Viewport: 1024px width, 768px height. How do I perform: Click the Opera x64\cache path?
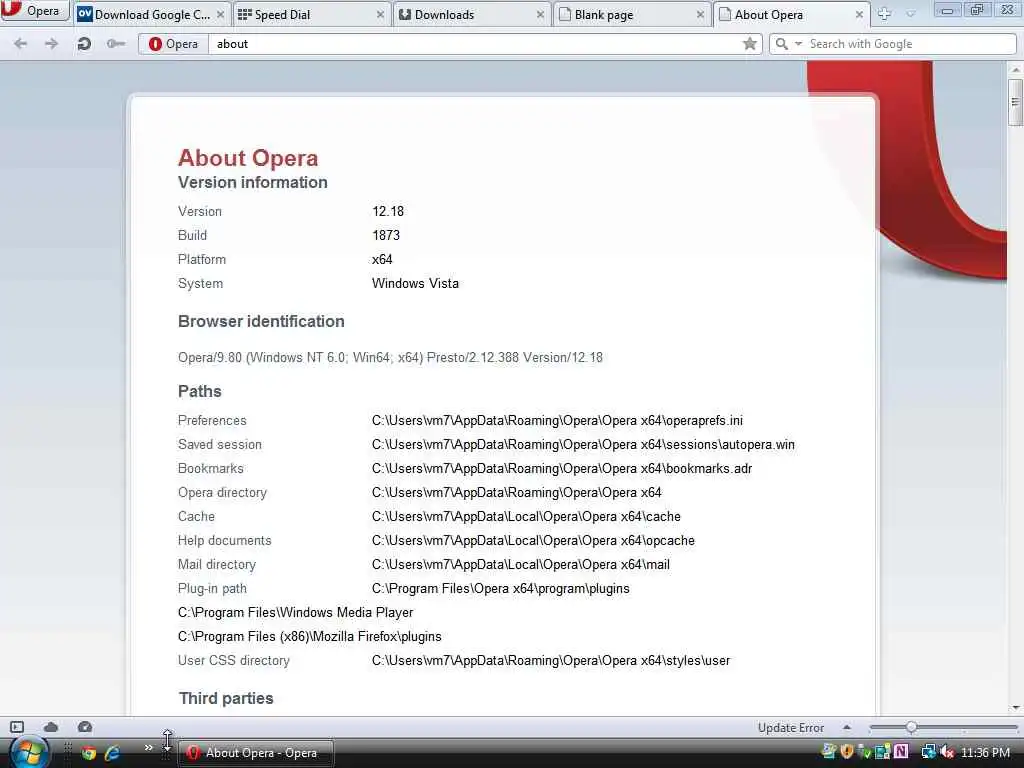point(526,517)
